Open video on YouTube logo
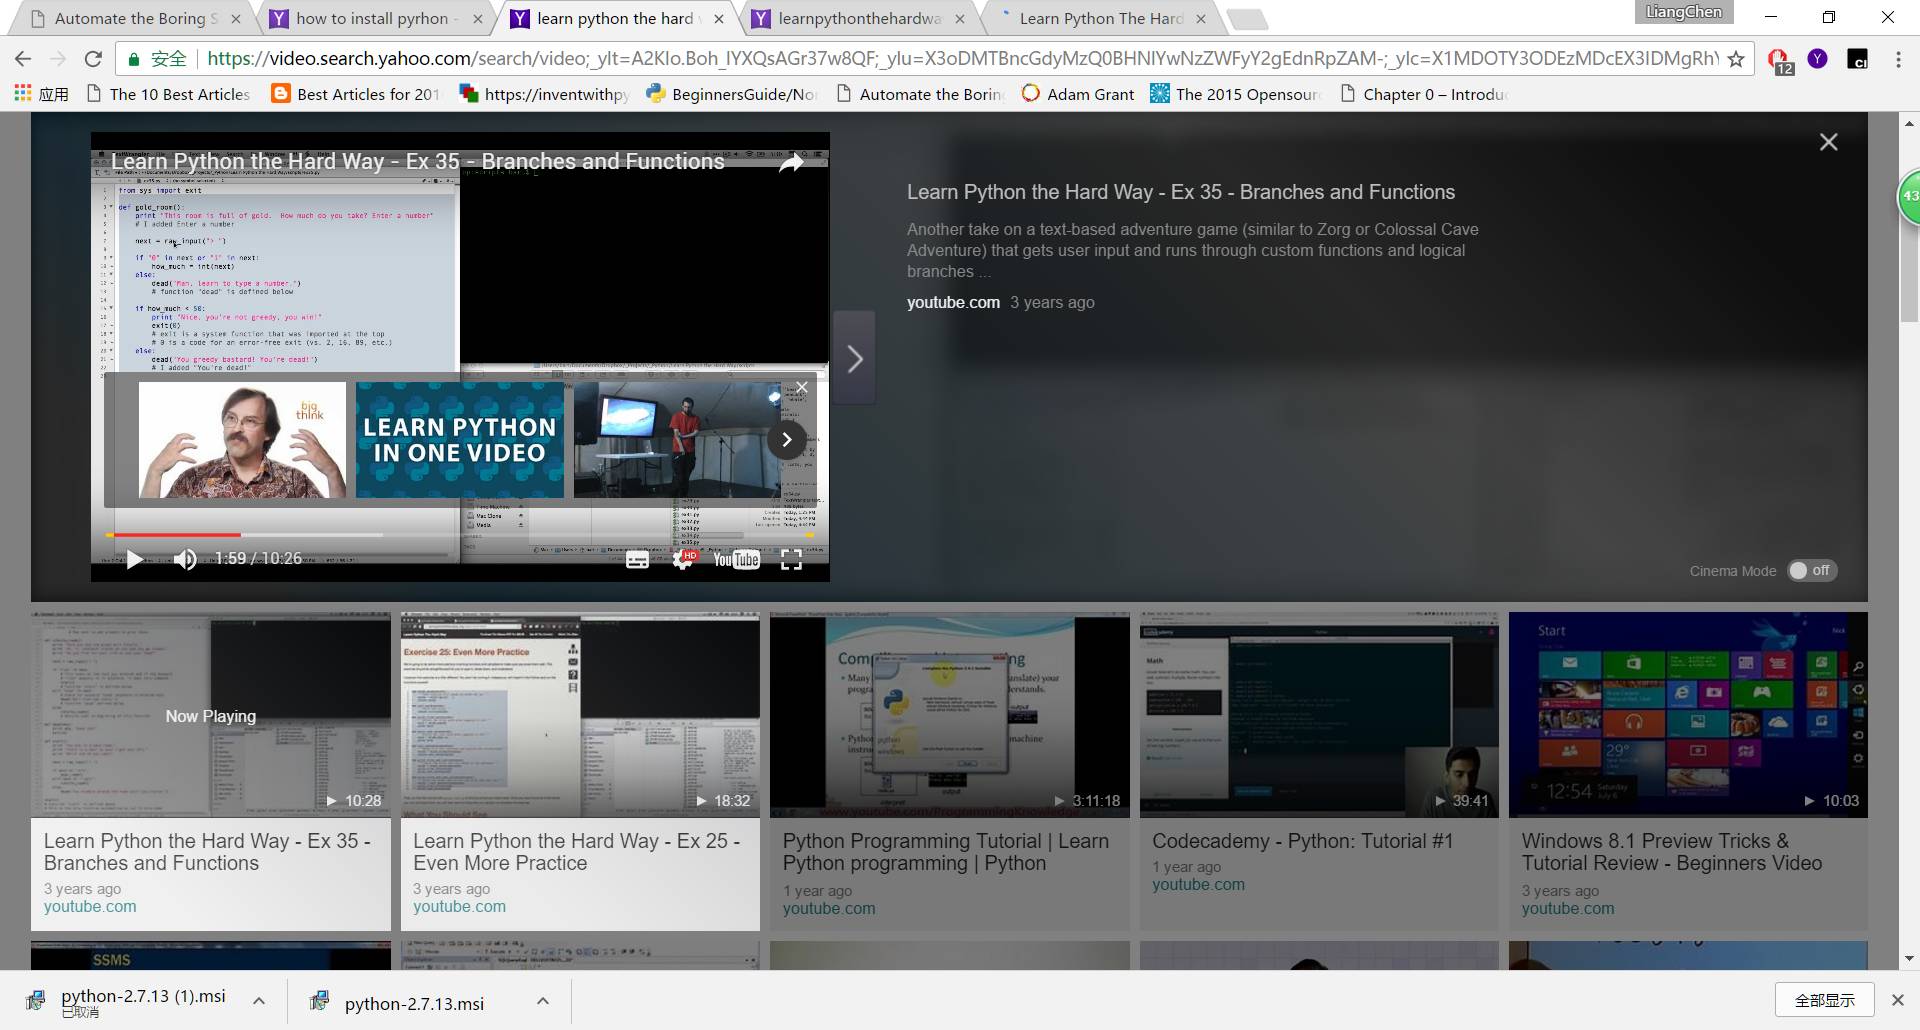The image size is (1920, 1030). point(736,560)
